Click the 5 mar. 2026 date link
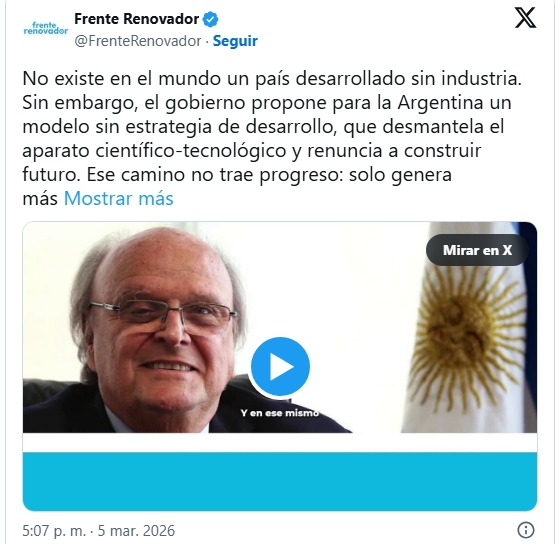Image resolution: width=560 pixels, height=544 pixels. [136, 530]
